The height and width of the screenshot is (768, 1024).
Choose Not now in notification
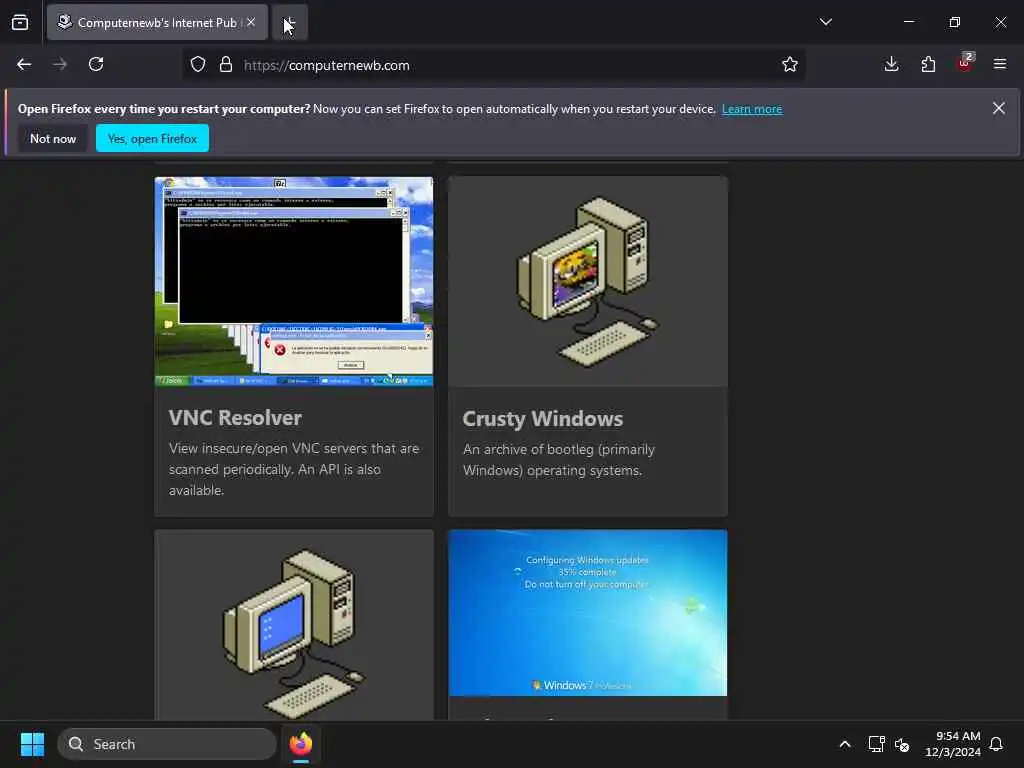(53, 138)
